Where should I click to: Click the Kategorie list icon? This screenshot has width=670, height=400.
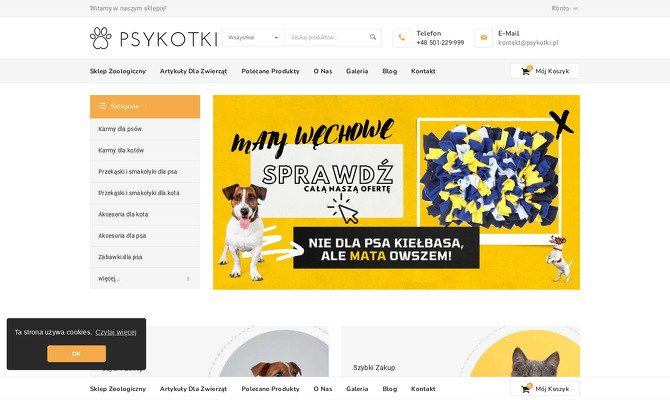pos(102,106)
